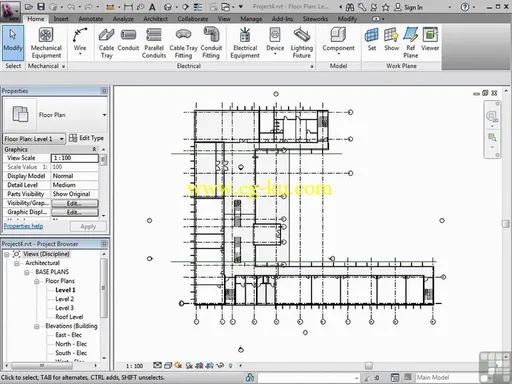Image resolution: width=512 pixels, height=384 pixels.
Task: Click the 1 : 100 scale on view control bar
Action: [x=134, y=366]
